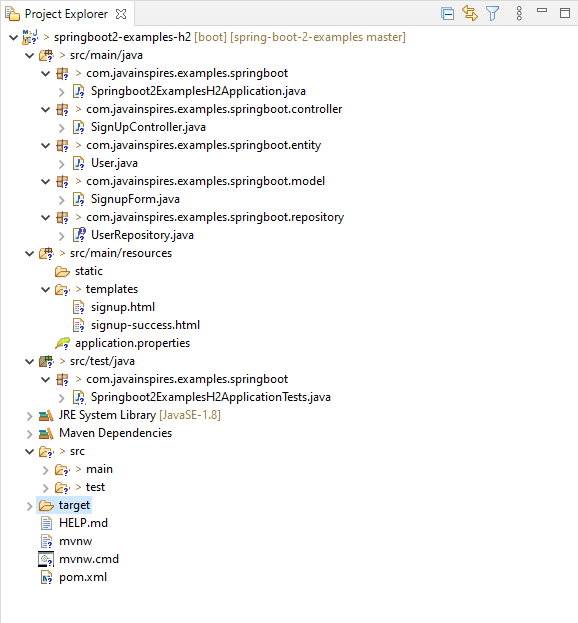Click the signup-success.html file icon

(x=79, y=325)
